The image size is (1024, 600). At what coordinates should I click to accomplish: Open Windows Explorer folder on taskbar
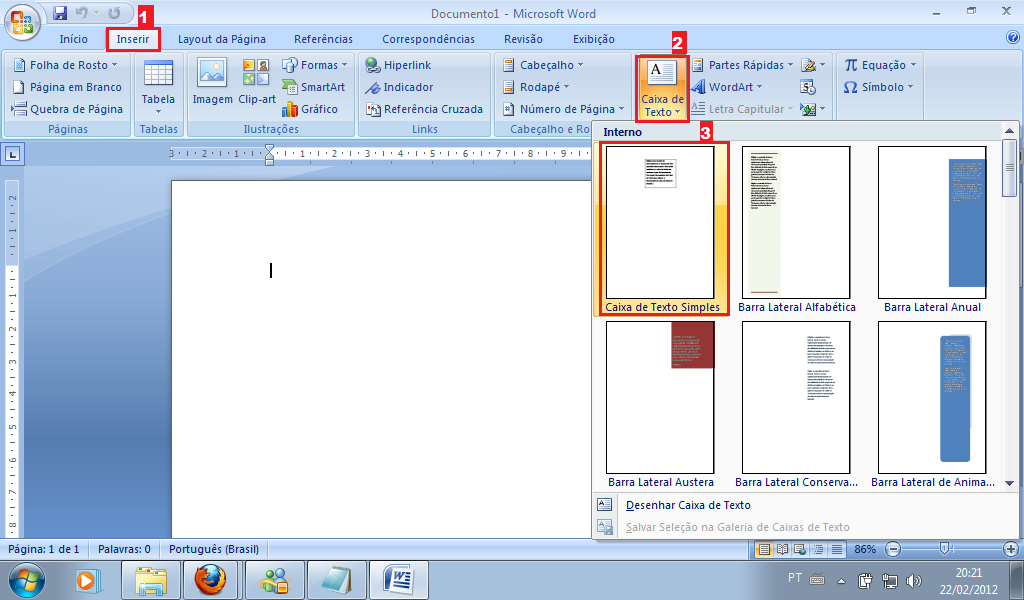tap(151, 580)
